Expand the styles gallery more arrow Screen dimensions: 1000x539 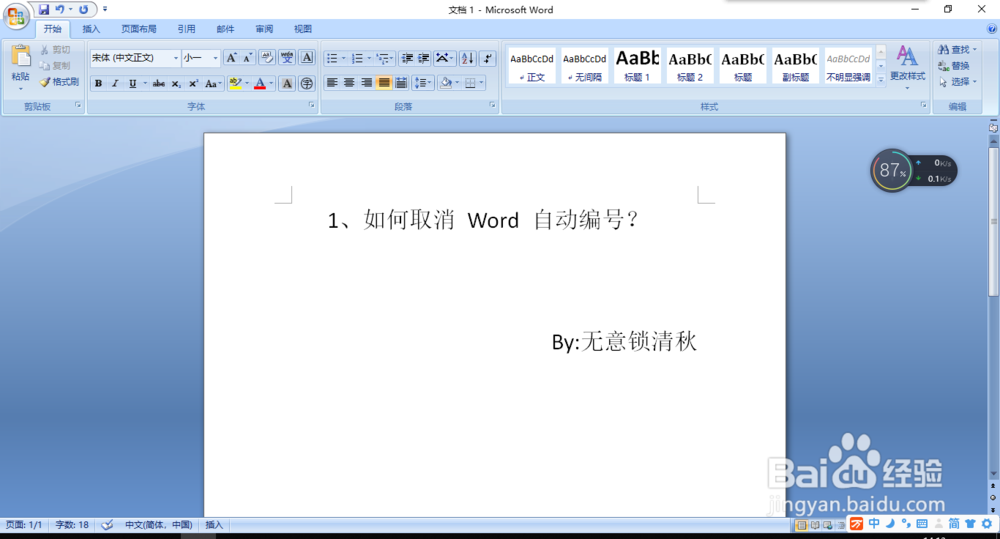[x=881, y=80]
